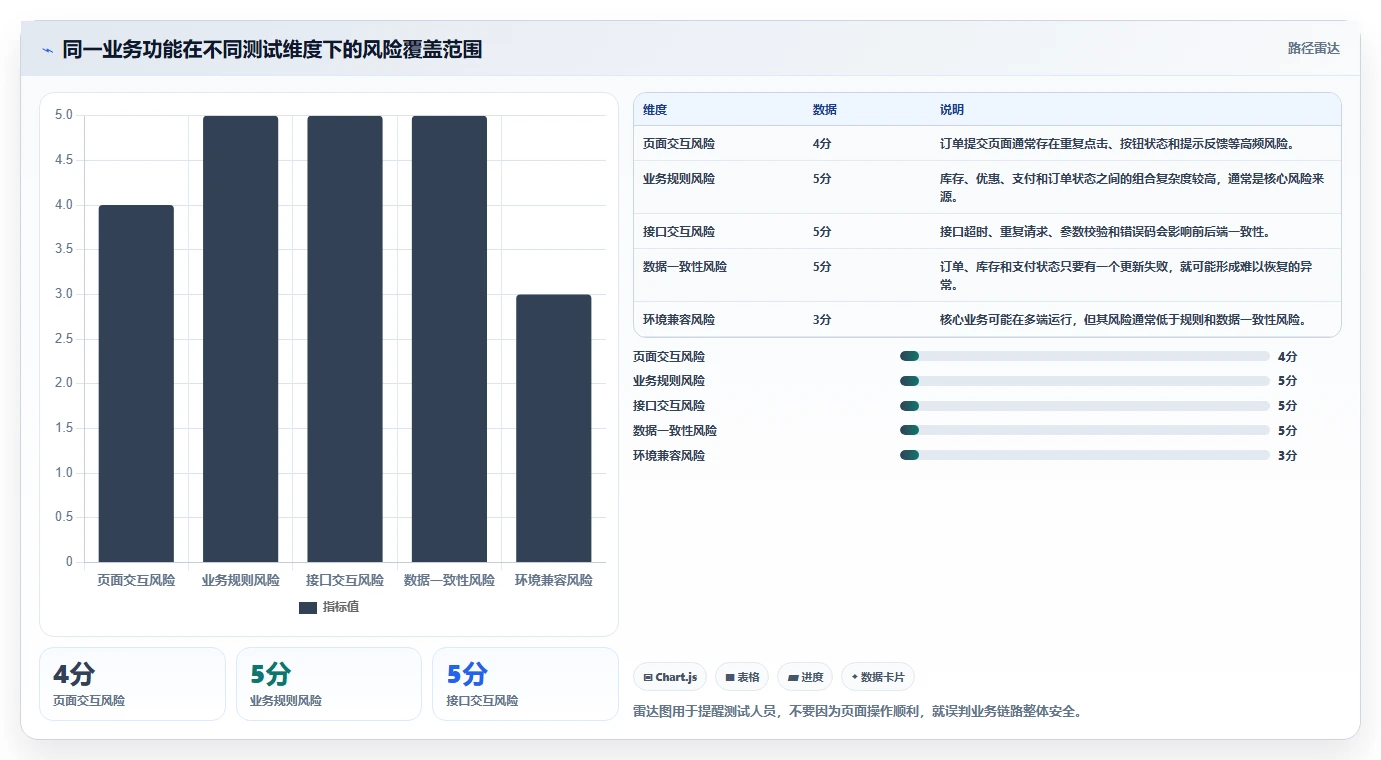Click the page title 同一业务功能在不同测试维度下的风险覆盖范围
The height and width of the screenshot is (760, 1381).
click(272, 50)
